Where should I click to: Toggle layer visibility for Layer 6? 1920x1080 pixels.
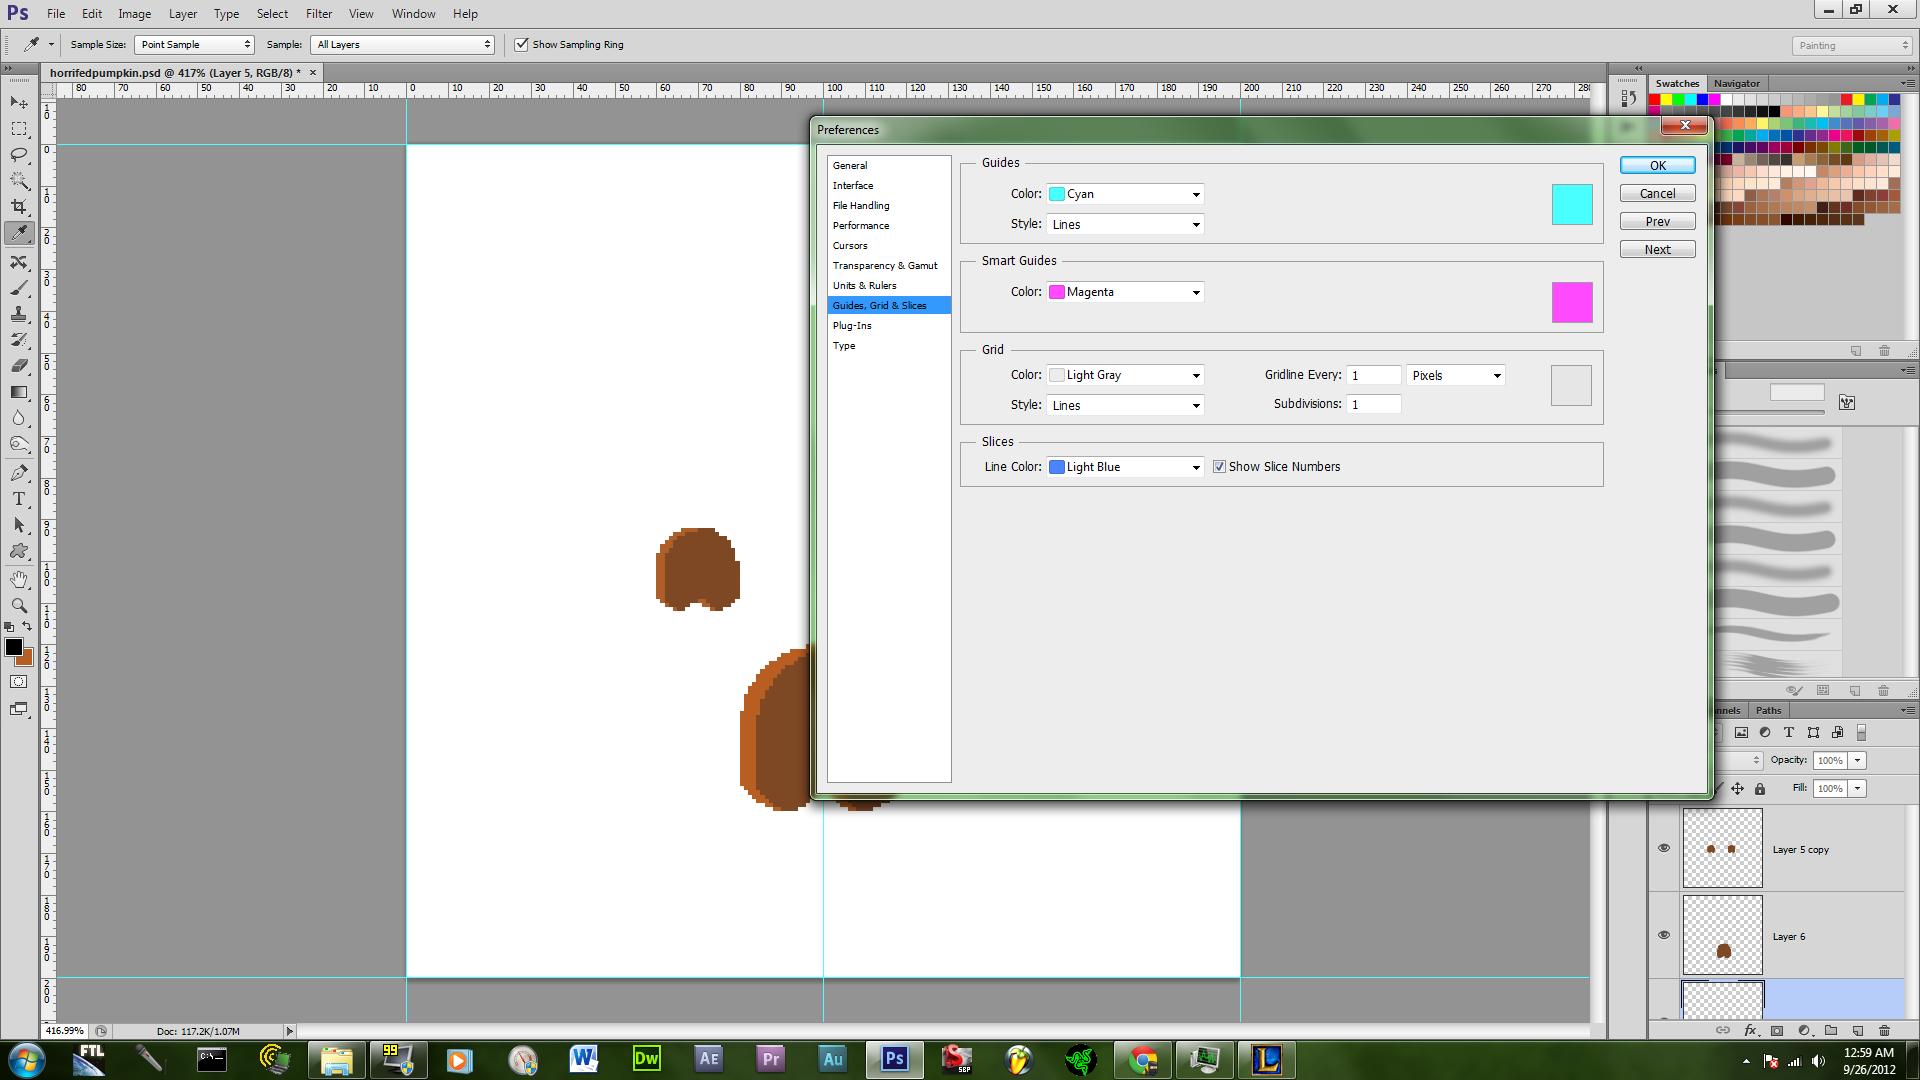(1663, 935)
